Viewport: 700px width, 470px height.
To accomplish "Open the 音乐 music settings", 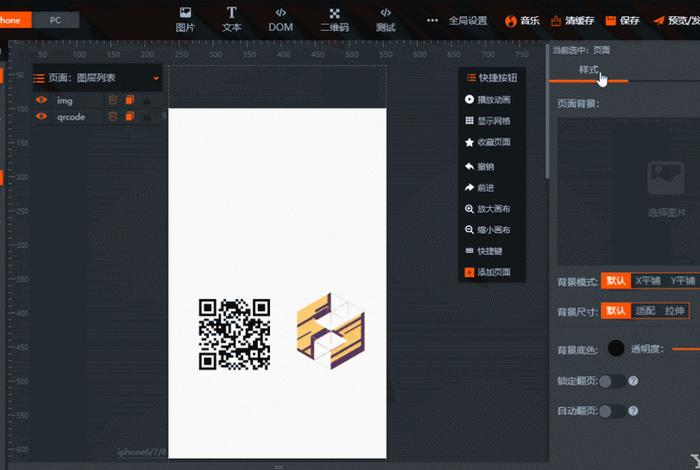I will pos(522,21).
